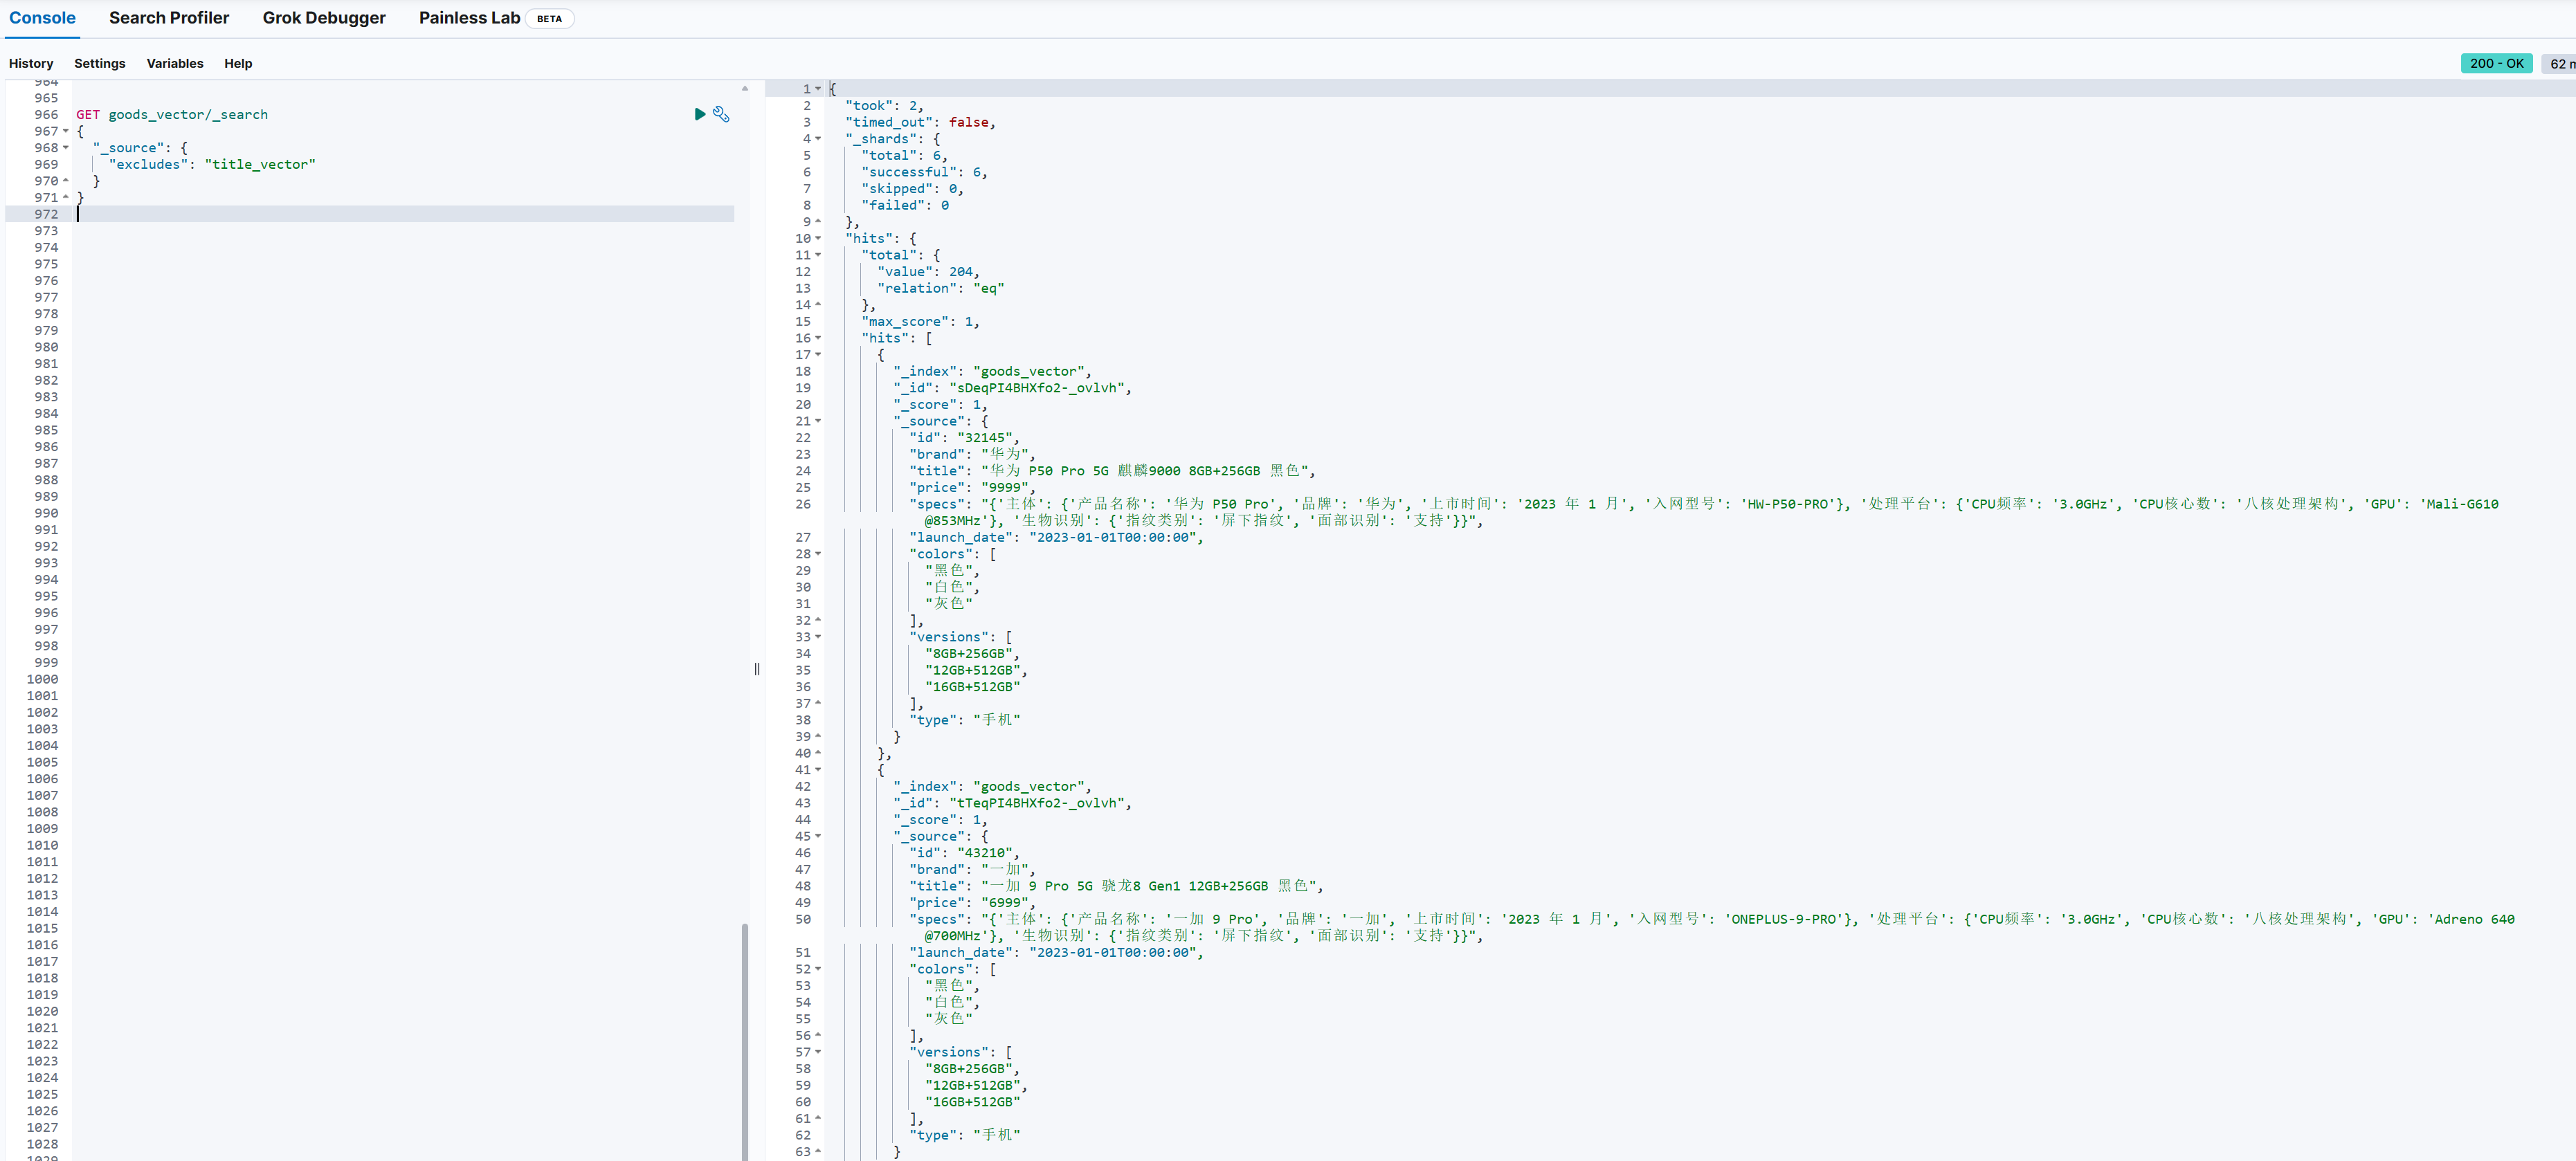Click the "16GB+512GB" version at line 36
The width and height of the screenshot is (2576, 1161).
972,687
